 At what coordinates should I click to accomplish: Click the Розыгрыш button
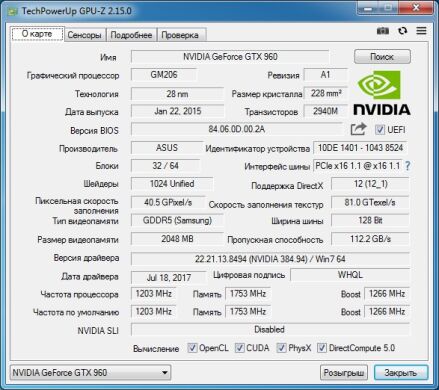pyautogui.click(x=344, y=373)
